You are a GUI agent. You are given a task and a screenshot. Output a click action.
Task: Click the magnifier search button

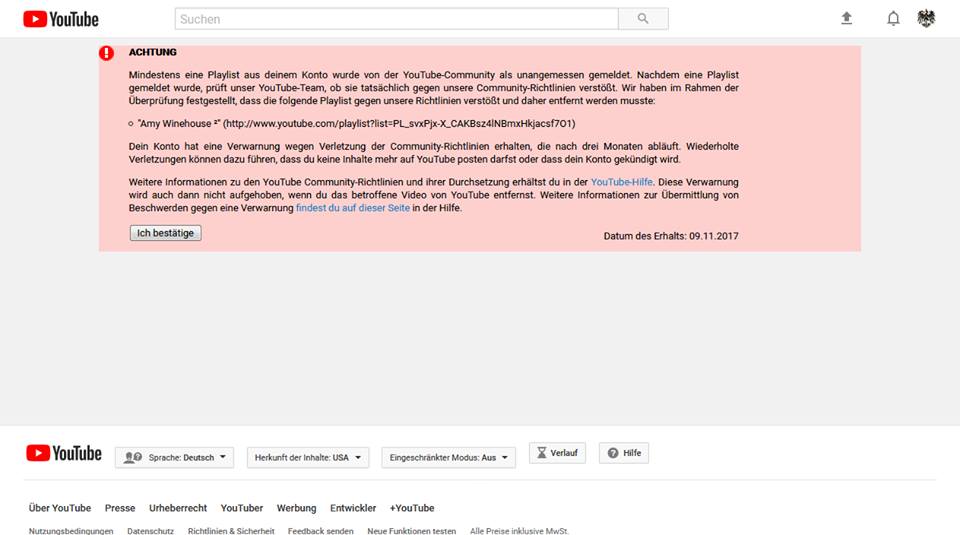[643, 19]
